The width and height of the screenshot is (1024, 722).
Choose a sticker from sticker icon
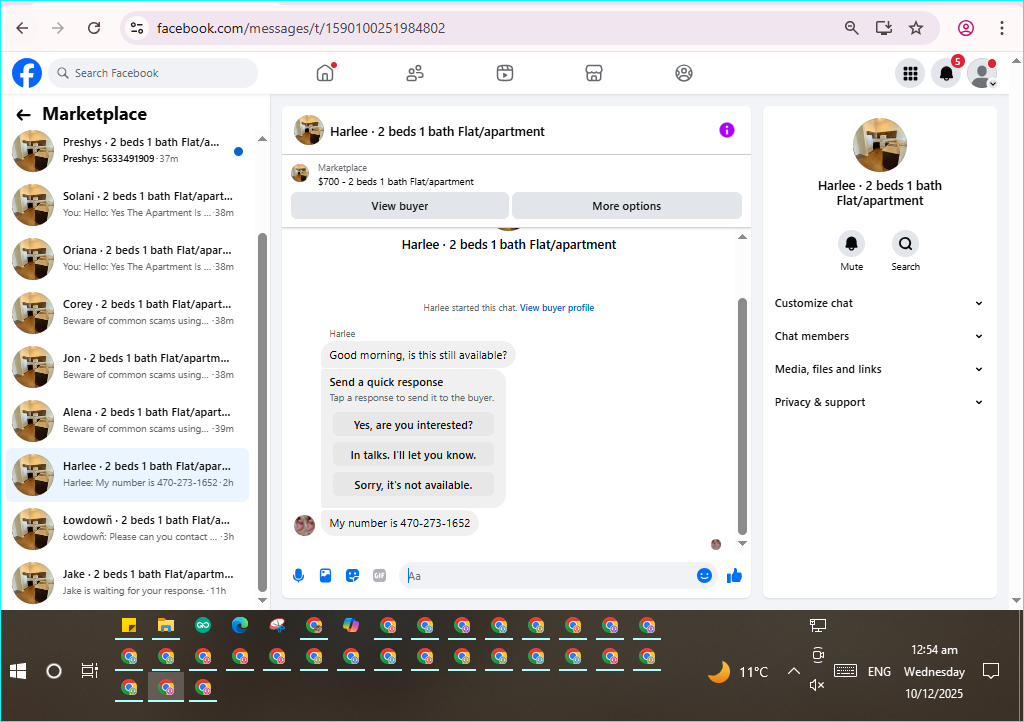click(x=353, y=576)
